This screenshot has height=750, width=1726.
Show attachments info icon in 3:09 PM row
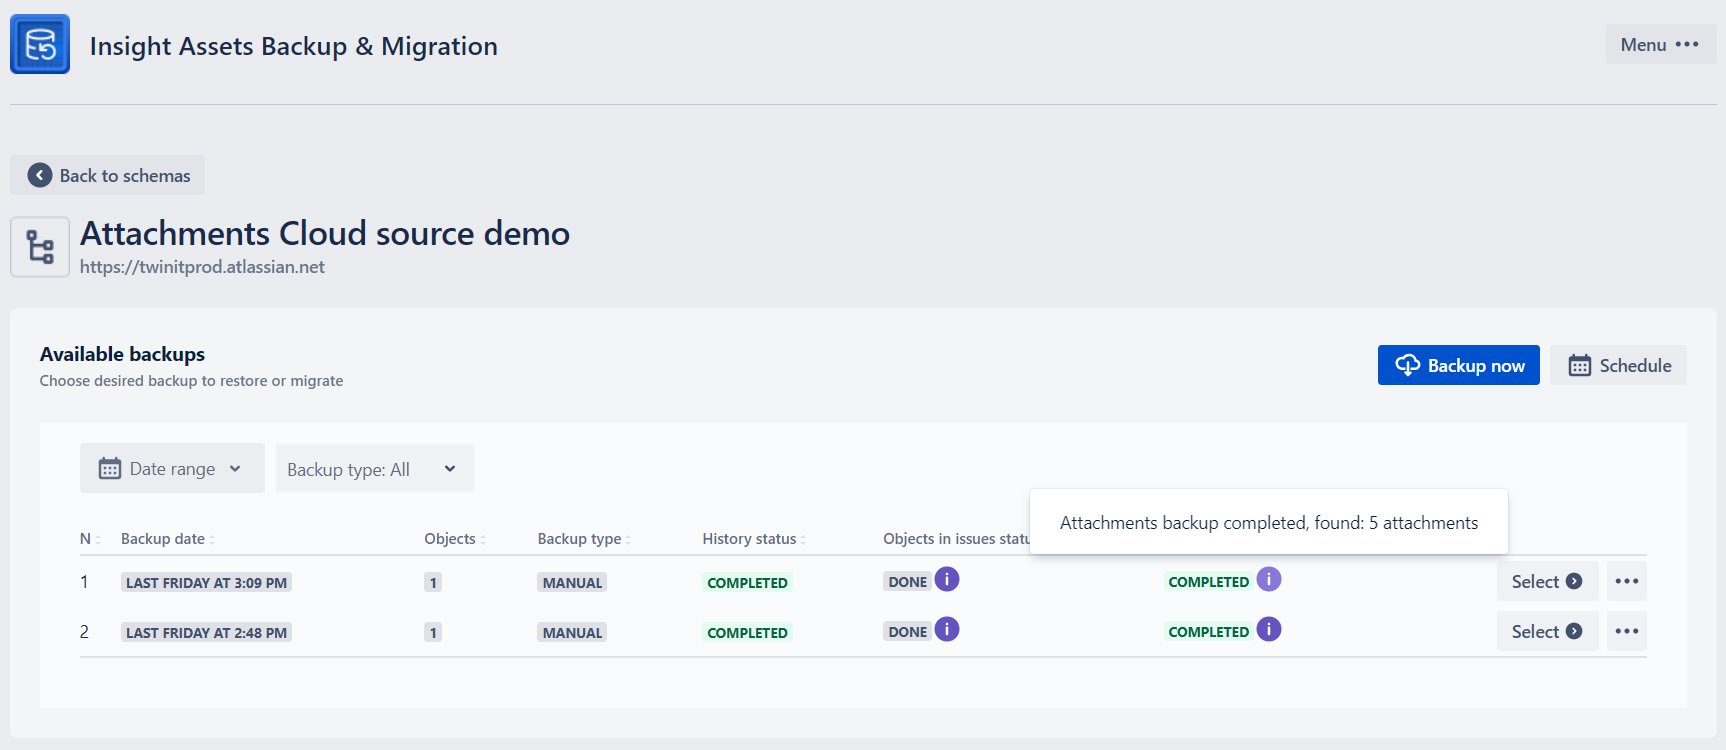point(1269,579)
